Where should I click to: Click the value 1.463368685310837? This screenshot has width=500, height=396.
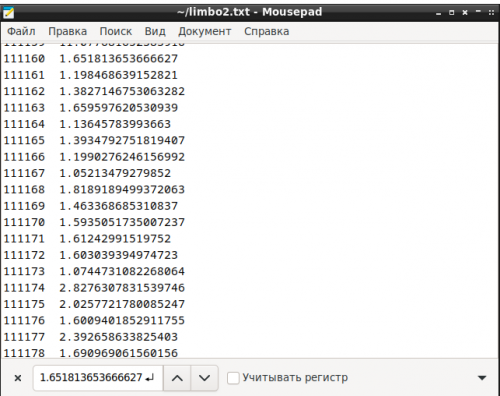[x=119, y=206]
